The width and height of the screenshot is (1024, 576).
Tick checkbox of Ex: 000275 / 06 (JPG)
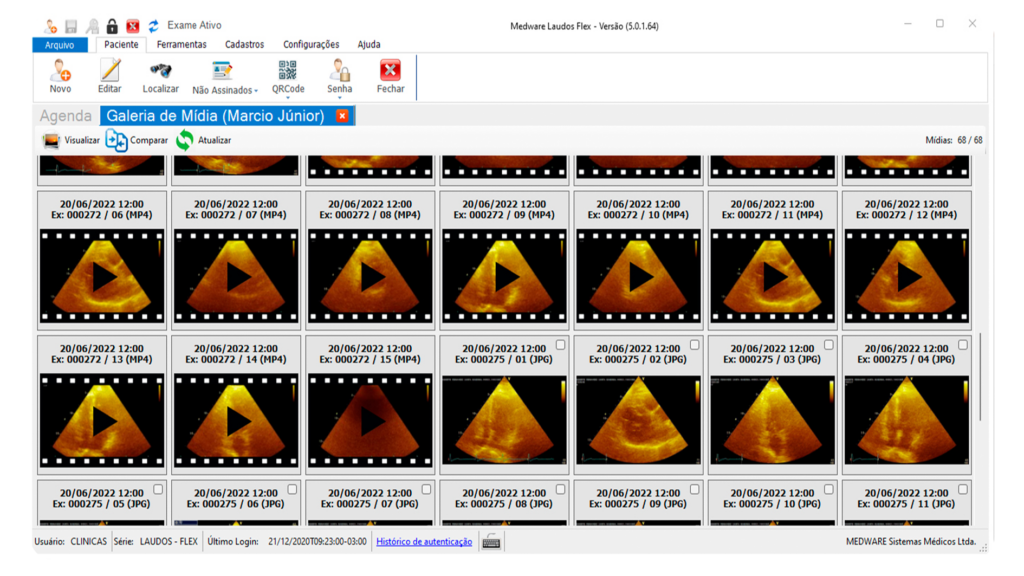tap(292, 489)
